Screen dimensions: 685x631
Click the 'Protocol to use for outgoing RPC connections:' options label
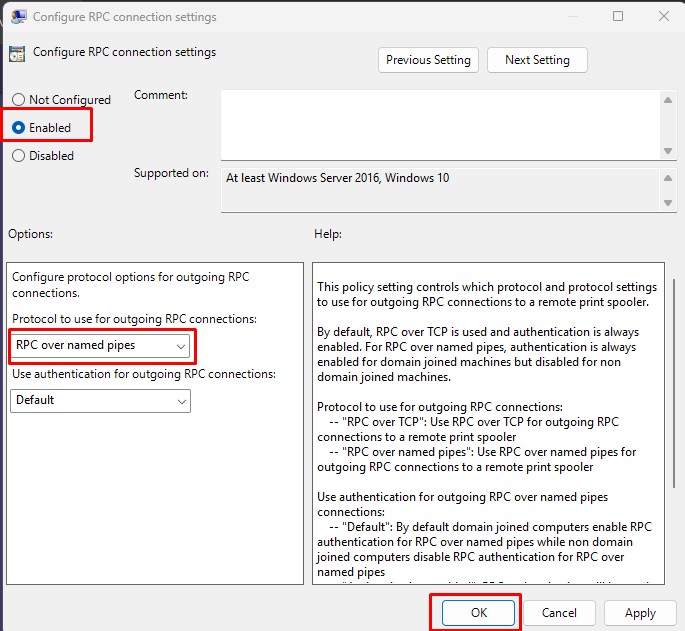[x=134, y=319]
